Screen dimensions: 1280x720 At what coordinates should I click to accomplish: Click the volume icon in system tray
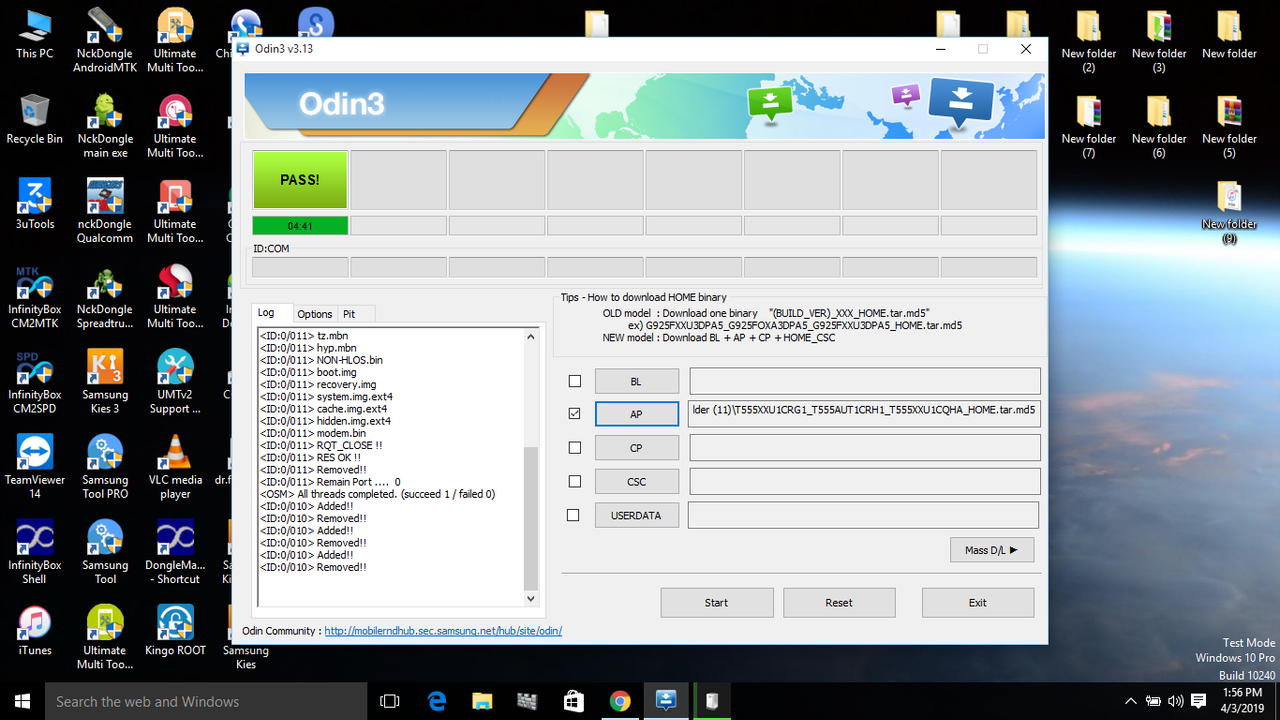(x=1175, y=701)
